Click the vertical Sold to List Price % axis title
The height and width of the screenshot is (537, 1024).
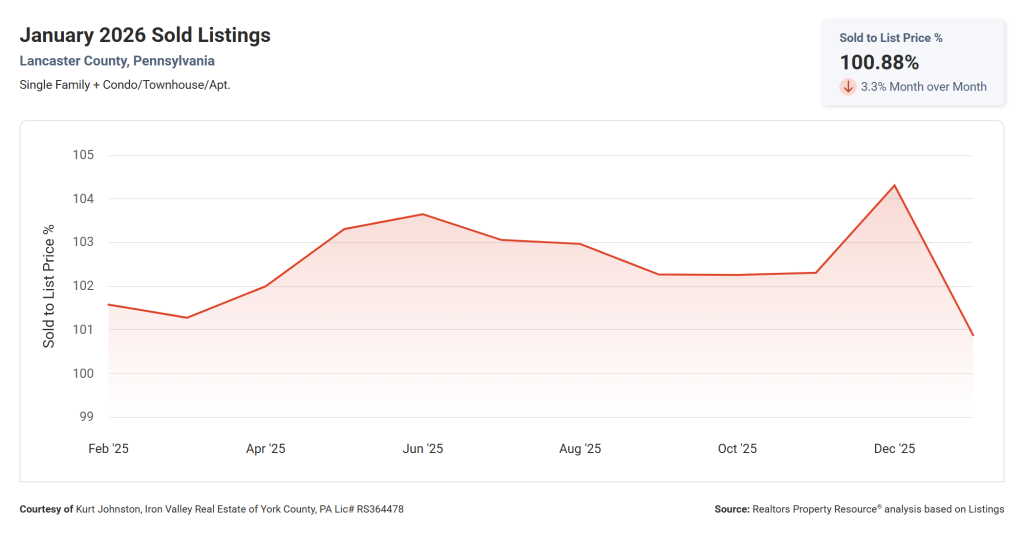49,286
